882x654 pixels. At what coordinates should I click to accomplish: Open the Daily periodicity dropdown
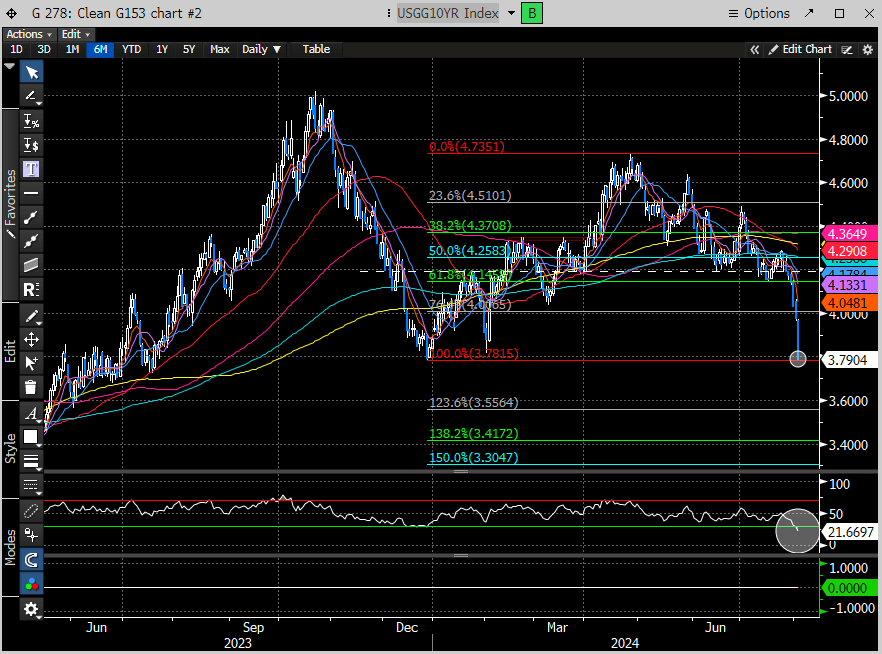point(262,49)
